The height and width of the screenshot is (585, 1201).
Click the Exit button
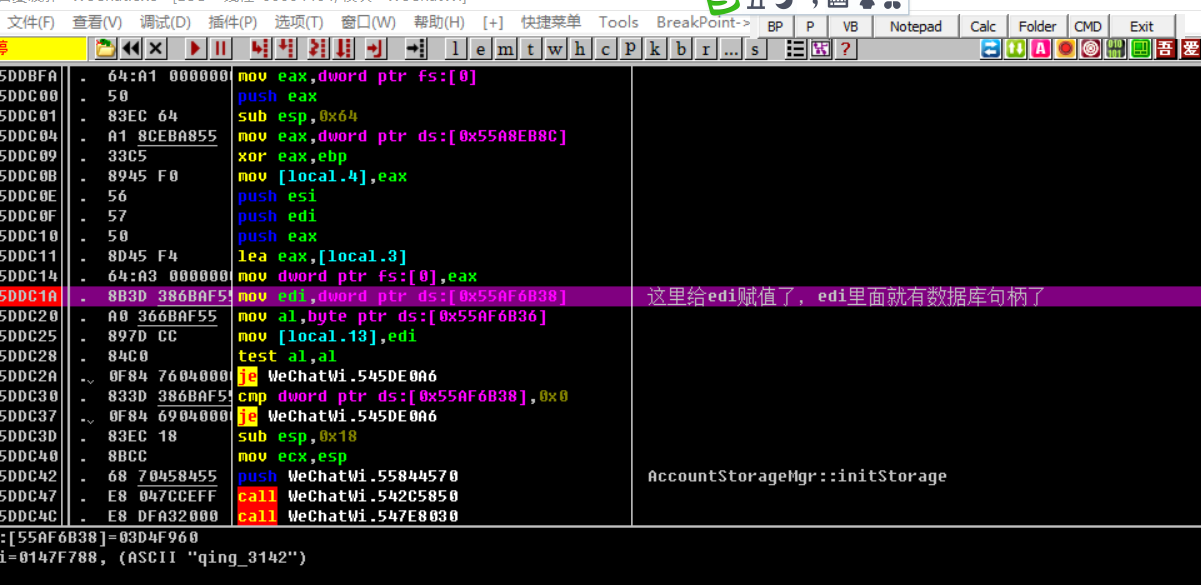(x=1141, y=27)
